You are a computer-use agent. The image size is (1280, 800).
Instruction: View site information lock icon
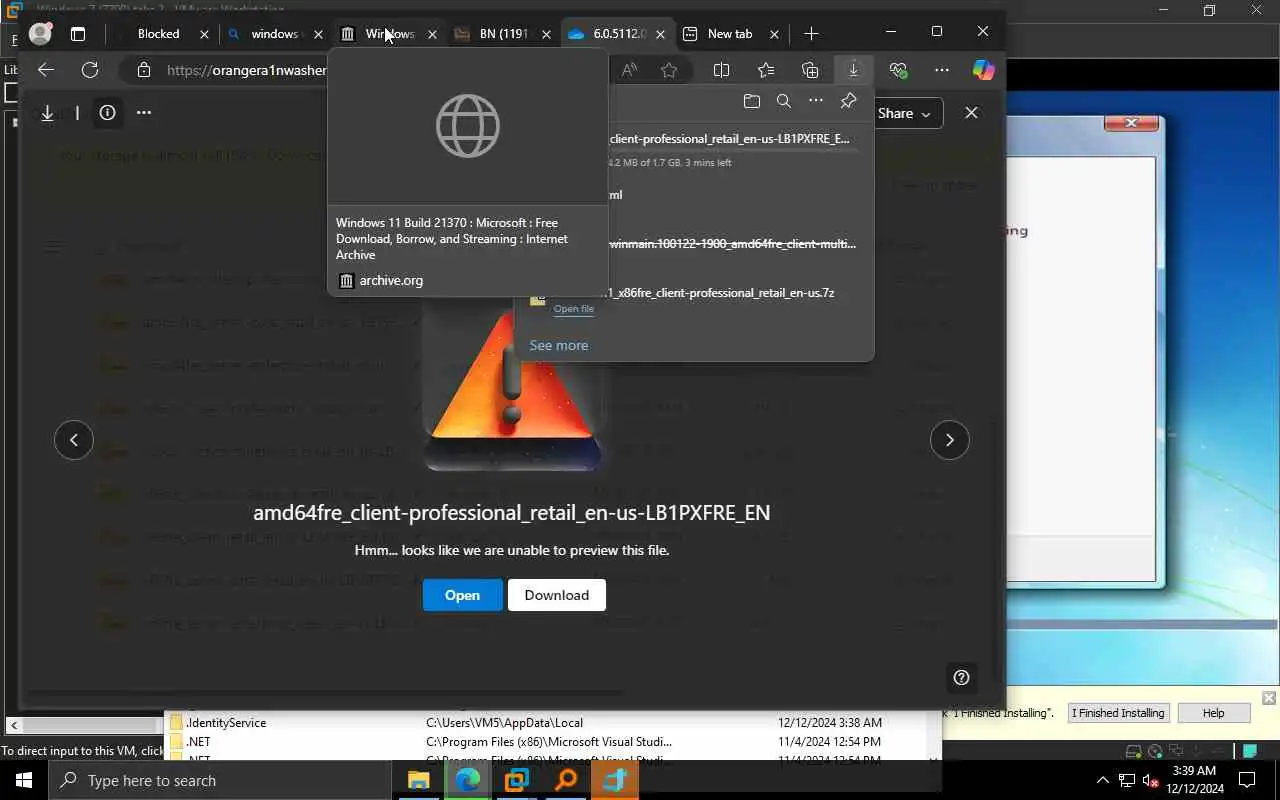[x=144, y=70]
